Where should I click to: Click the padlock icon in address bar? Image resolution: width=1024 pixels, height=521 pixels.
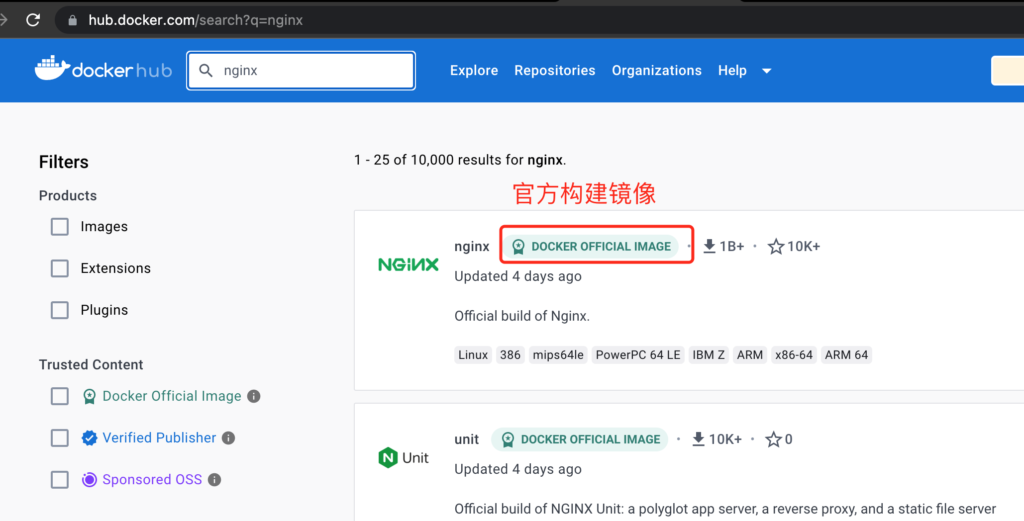(72, 20)
